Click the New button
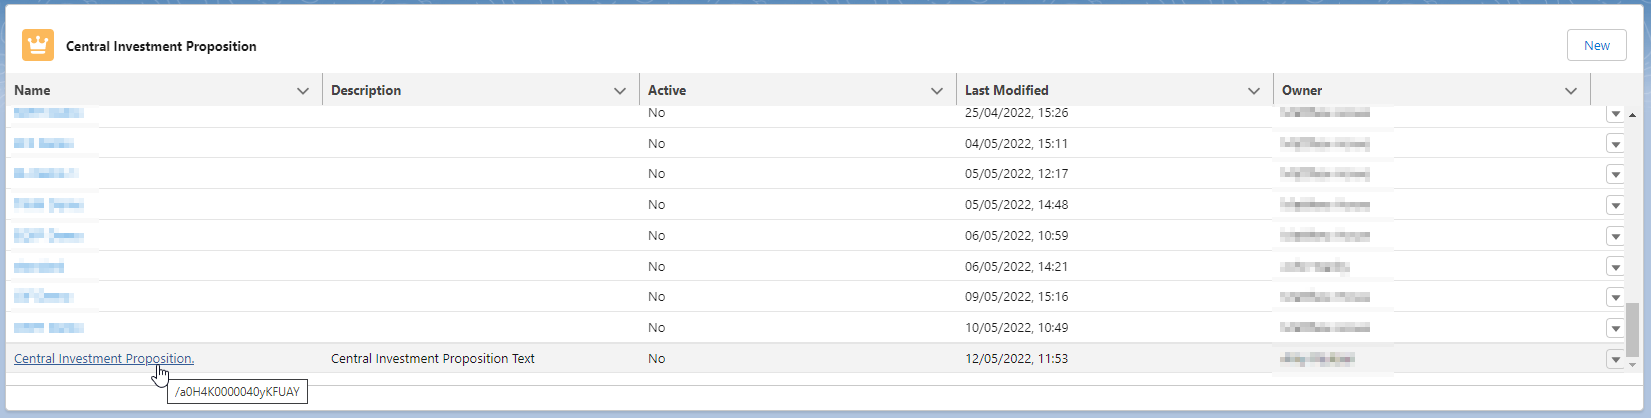The image size is (1651, 418). [x=1596, y=45]
